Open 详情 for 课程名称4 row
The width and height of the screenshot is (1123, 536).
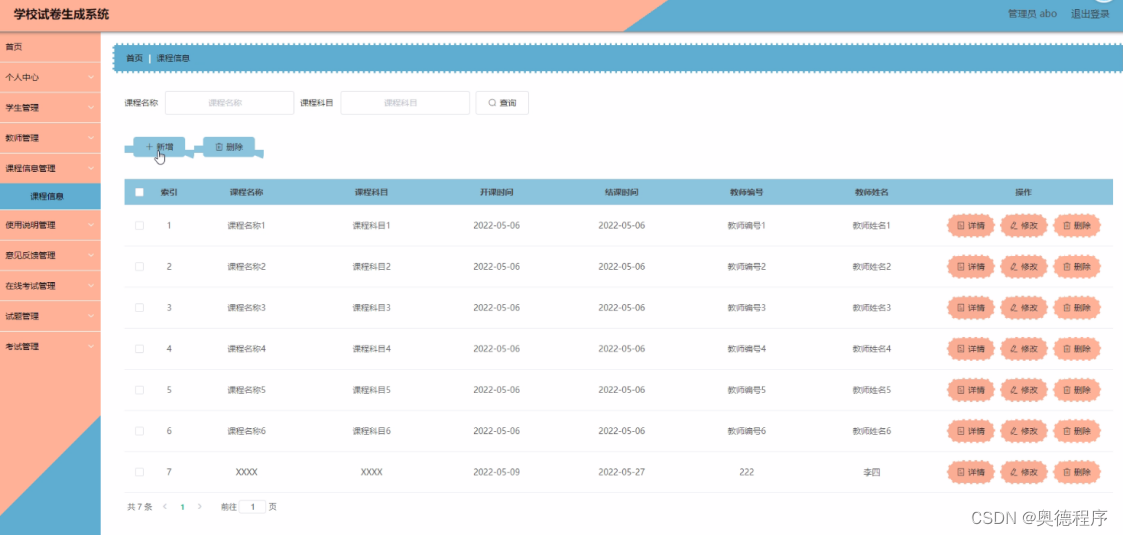(x=970, y=349)
